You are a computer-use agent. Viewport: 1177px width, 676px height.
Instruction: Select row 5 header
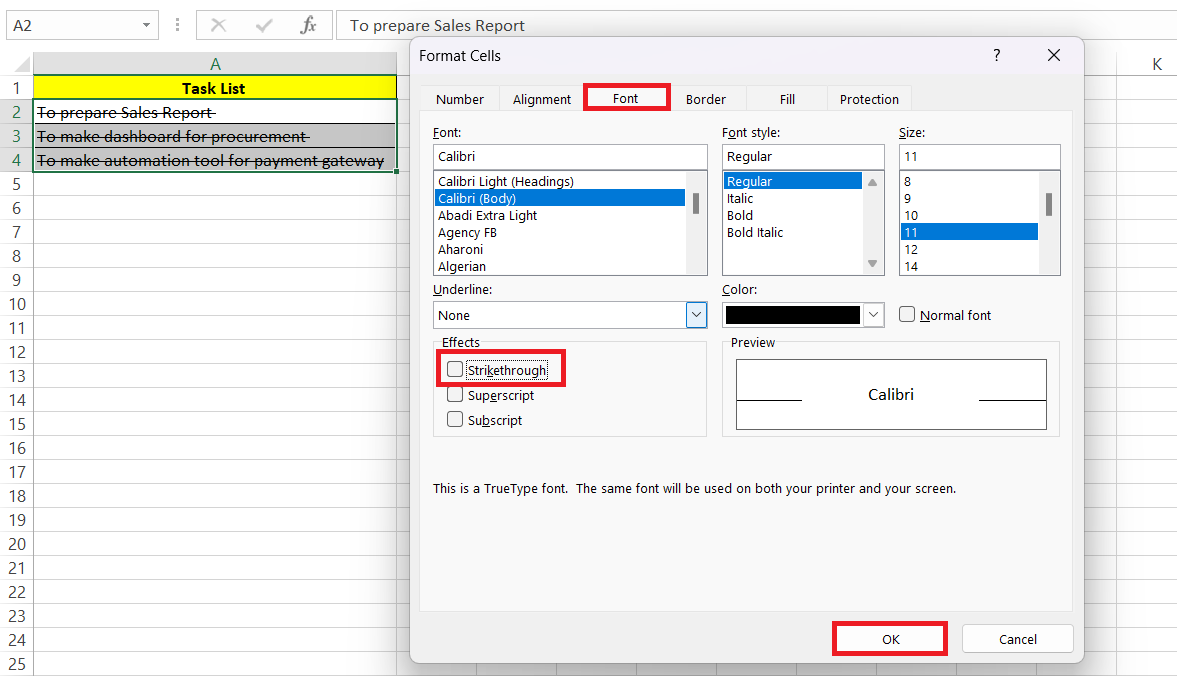(17, 184)
